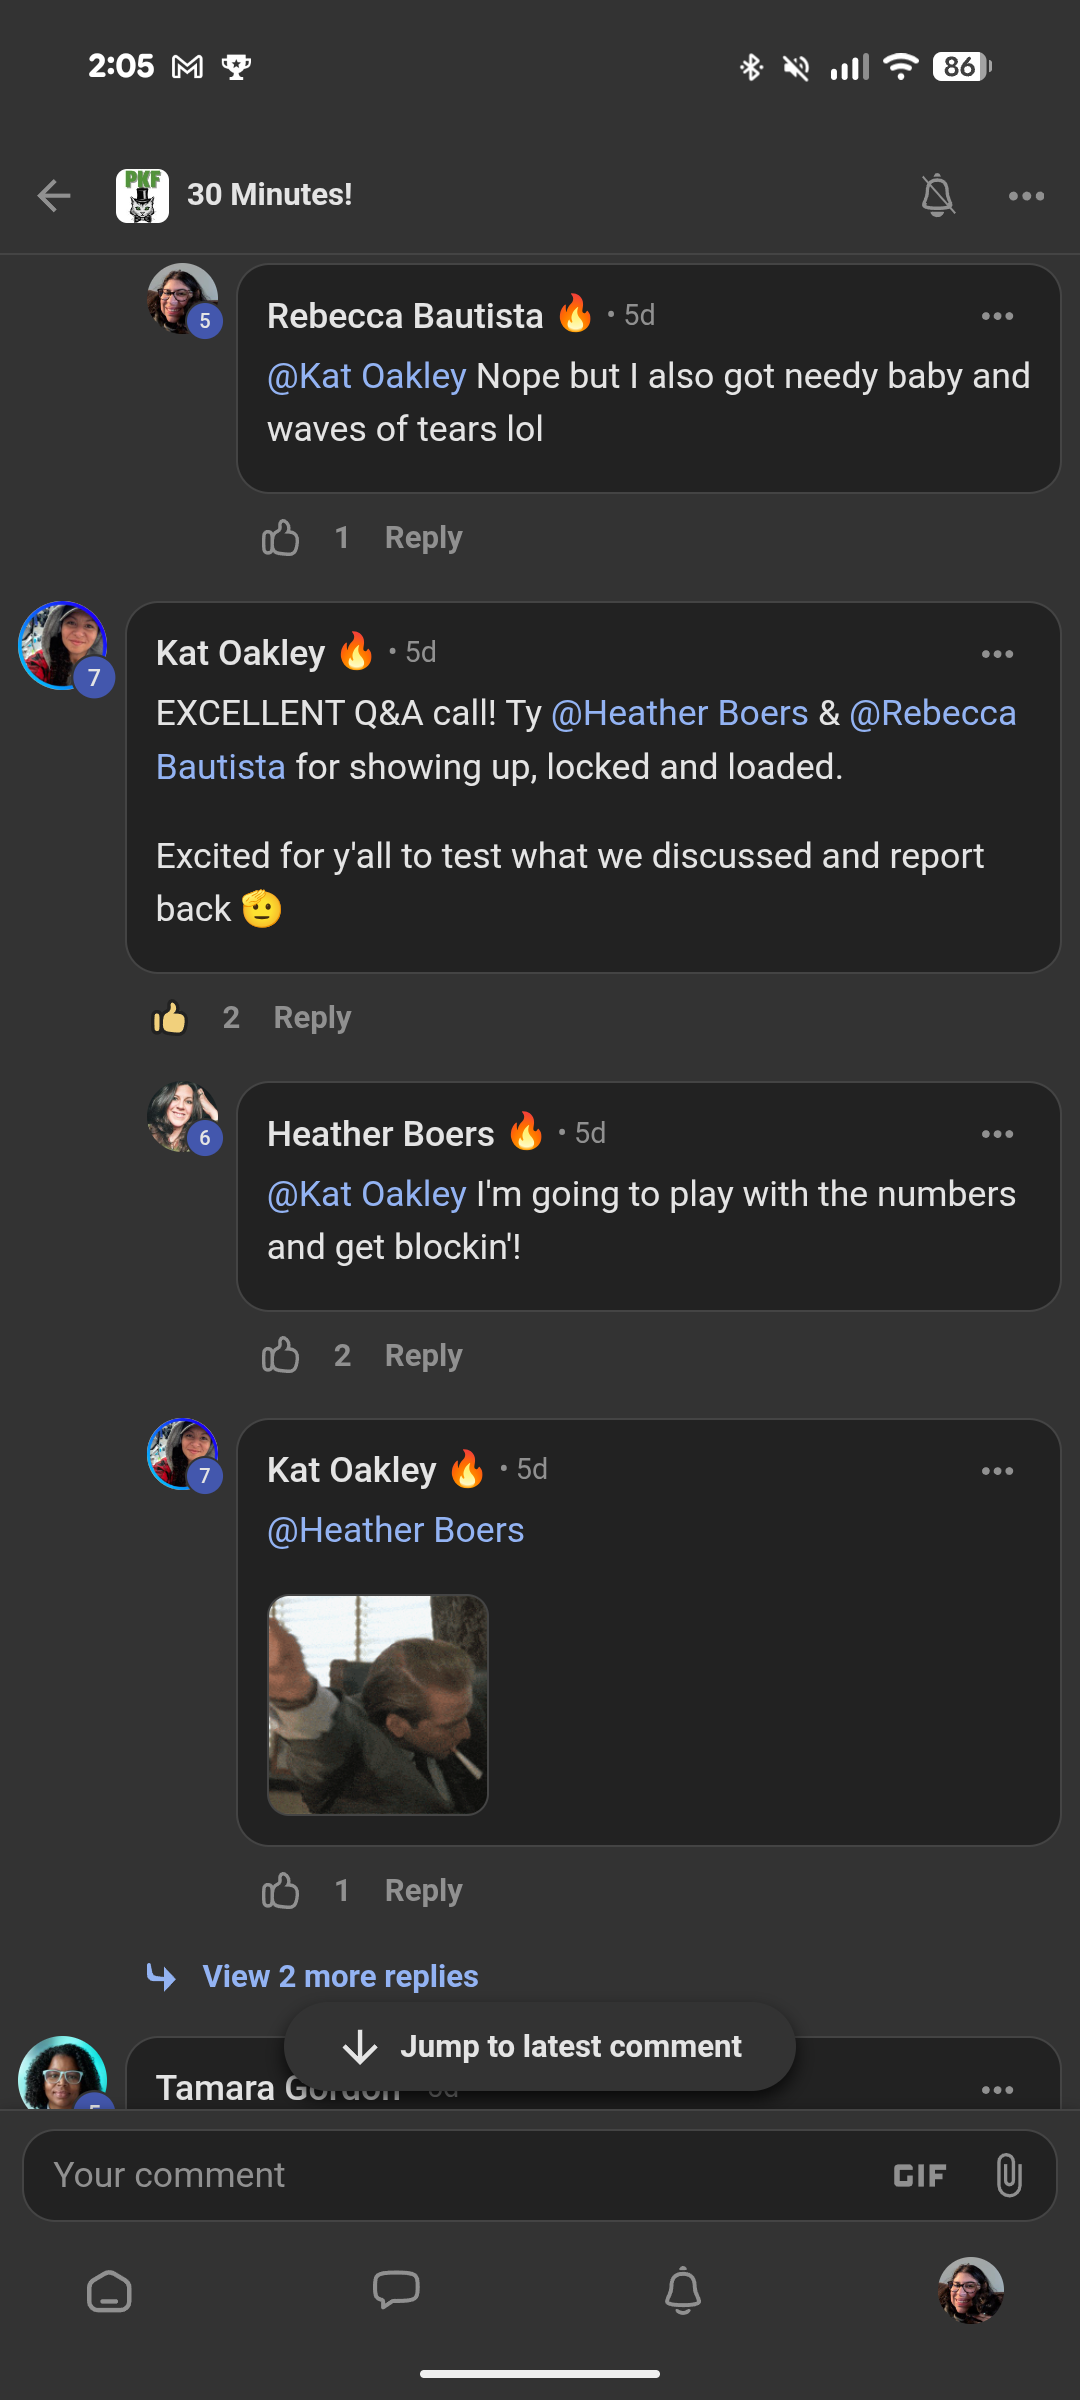
Task: Like Kat Oakley's GIF reply
Action: [281, 1891]
